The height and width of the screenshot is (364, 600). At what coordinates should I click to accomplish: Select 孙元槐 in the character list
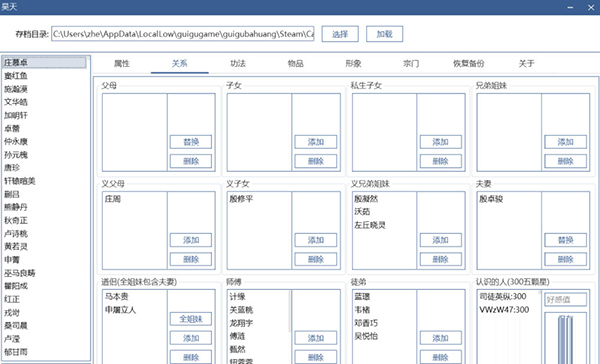[x=16, y=155]
